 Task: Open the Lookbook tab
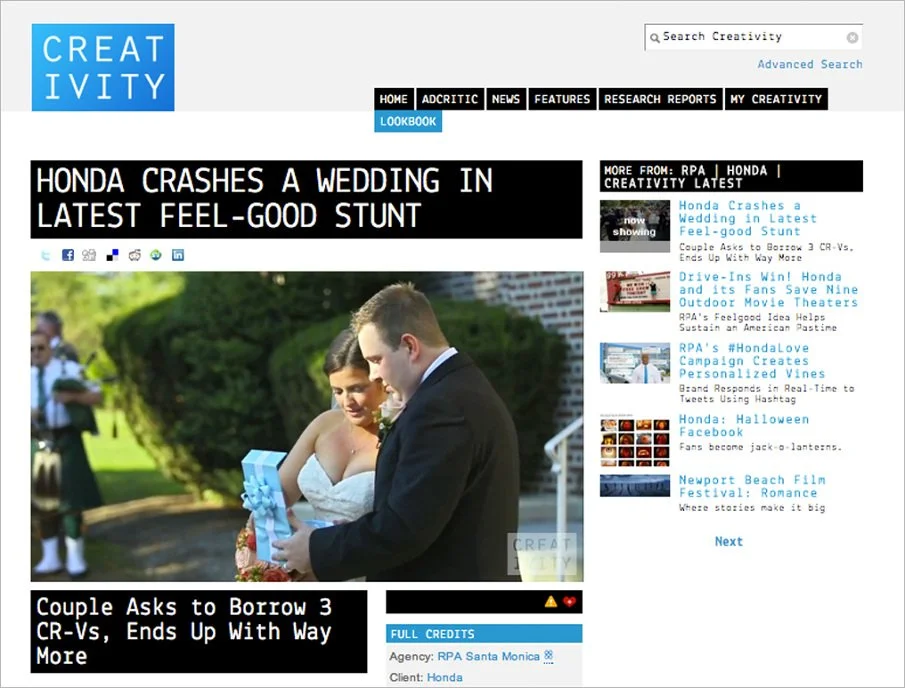pos(408,121)
